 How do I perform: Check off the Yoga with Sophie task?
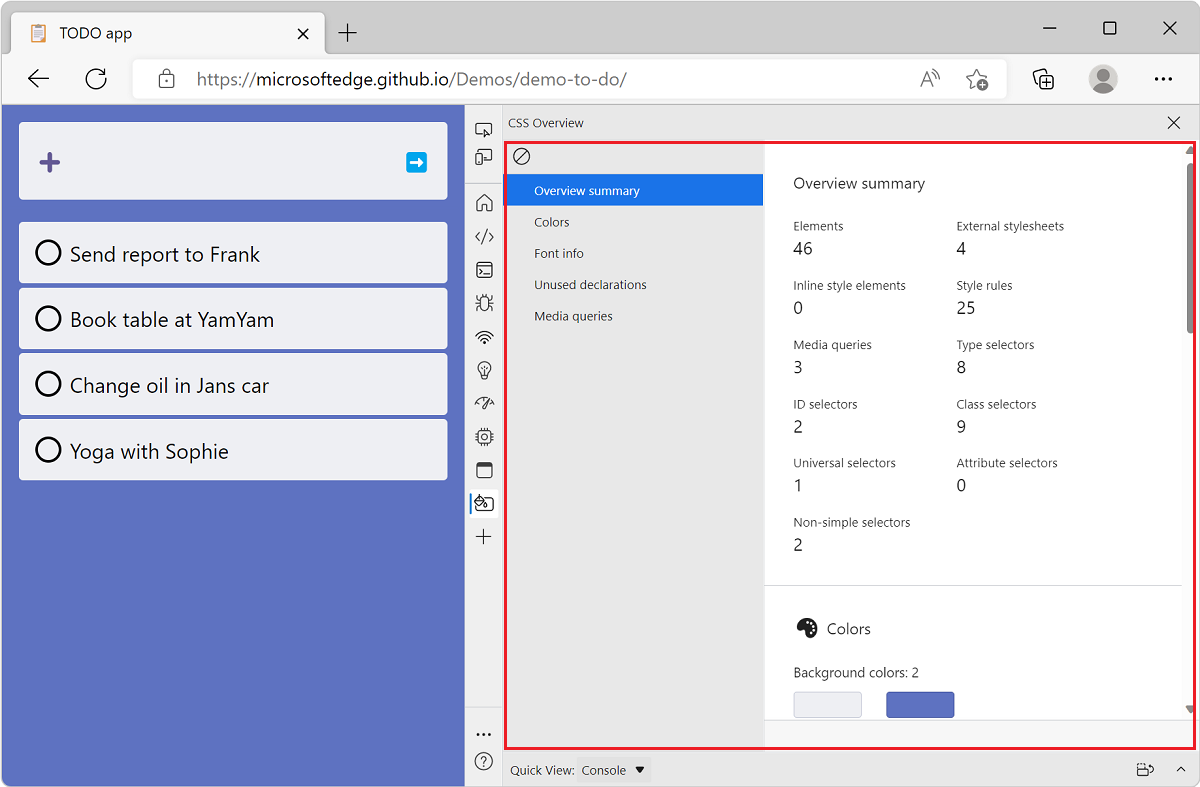pos(47,449)
